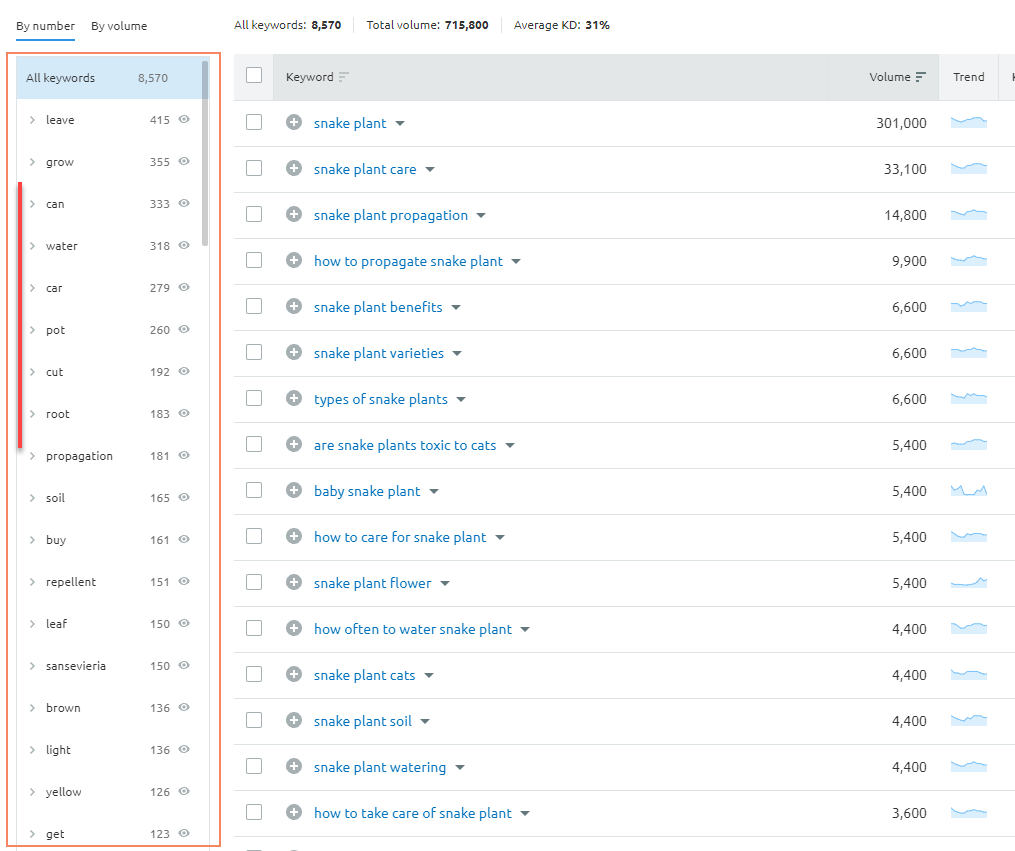Check the 'snake plant care' row checkbox
Image resolution: width=1015 pixels, height=851 pixels.
coord(254,168)
